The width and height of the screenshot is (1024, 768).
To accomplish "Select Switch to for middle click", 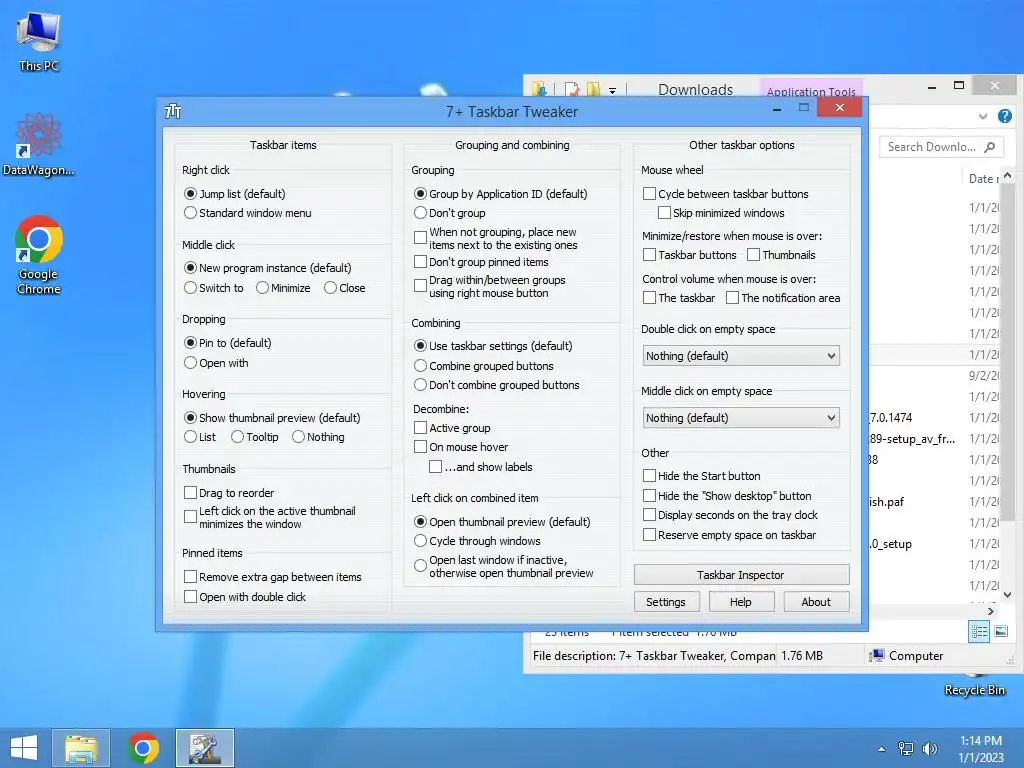I will [214, 288].
